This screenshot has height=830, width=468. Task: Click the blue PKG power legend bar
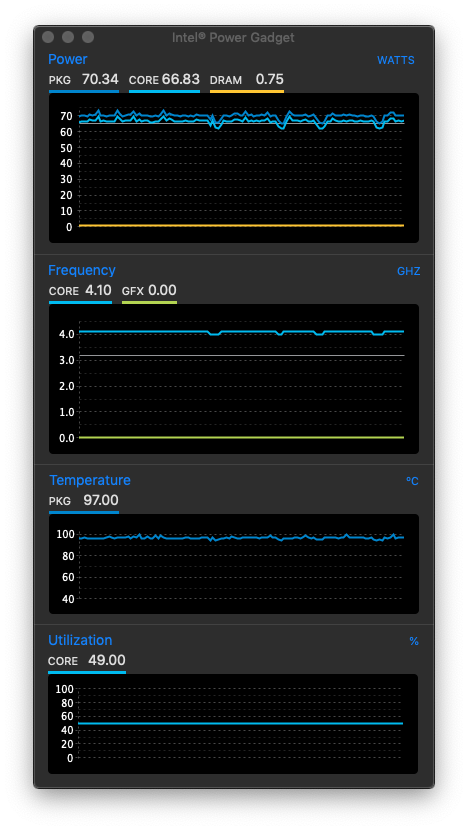84,92
